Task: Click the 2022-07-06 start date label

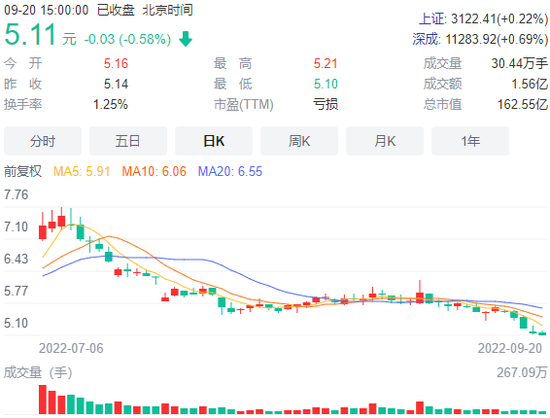Action: 71,348
